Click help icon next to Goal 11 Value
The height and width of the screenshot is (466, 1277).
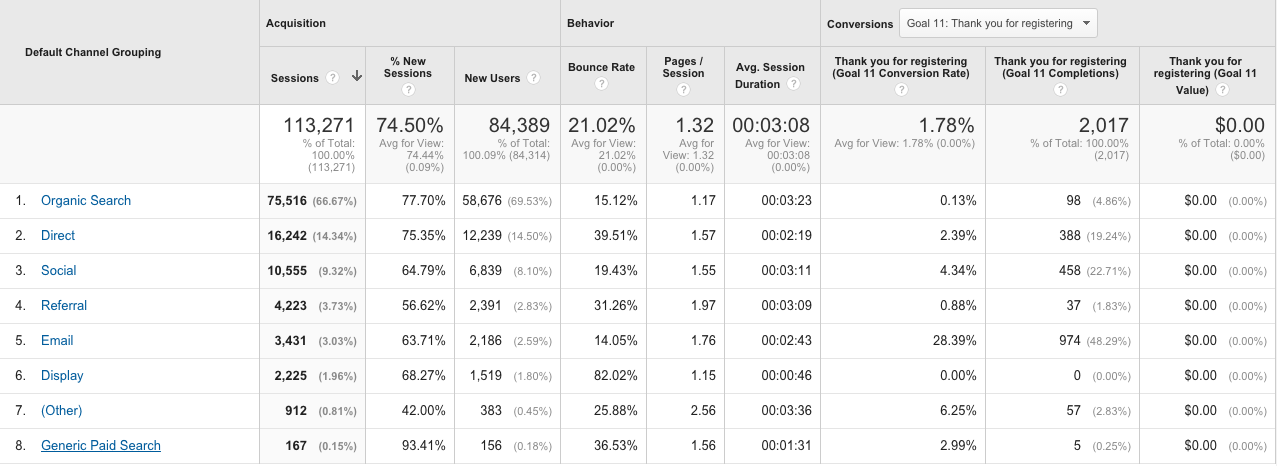[1222, 90]
